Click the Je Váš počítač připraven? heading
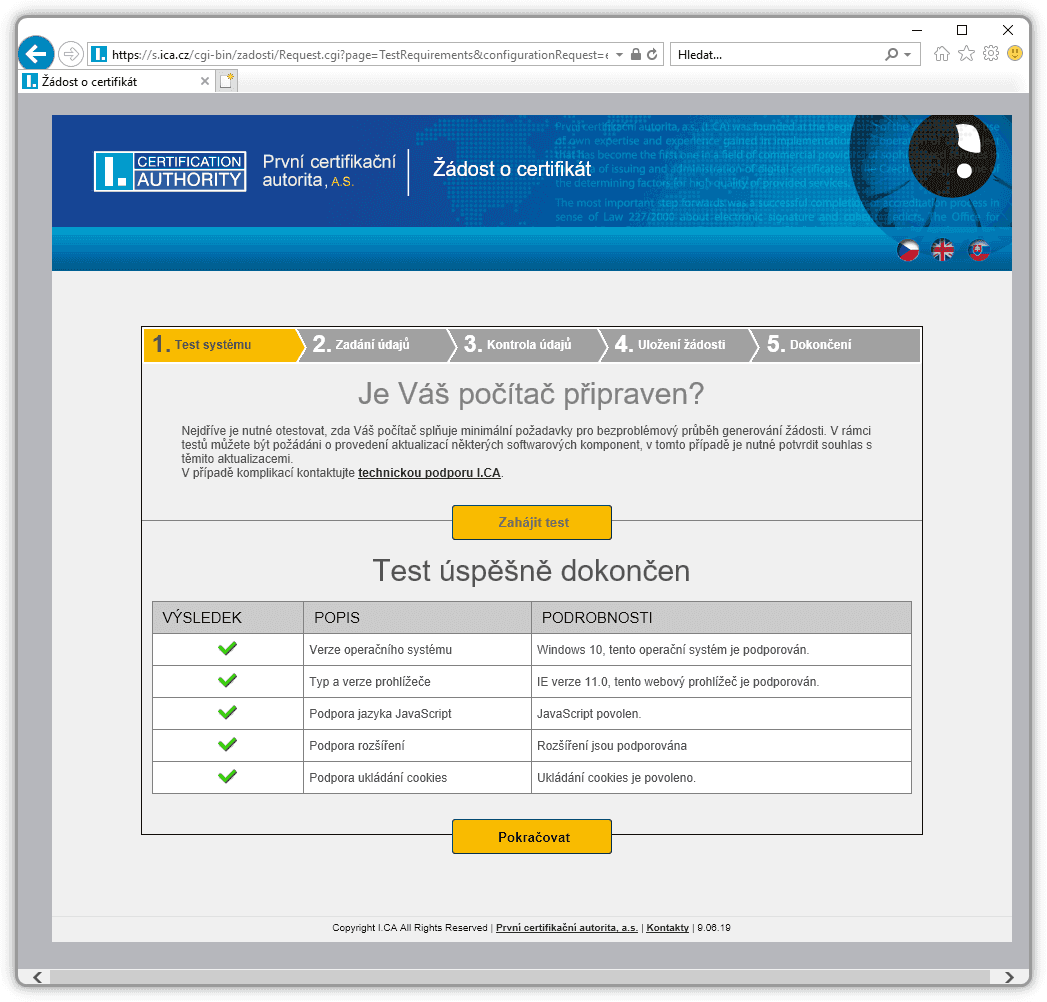Viewport: 1047px width, 1002px height. coord(531,394)
